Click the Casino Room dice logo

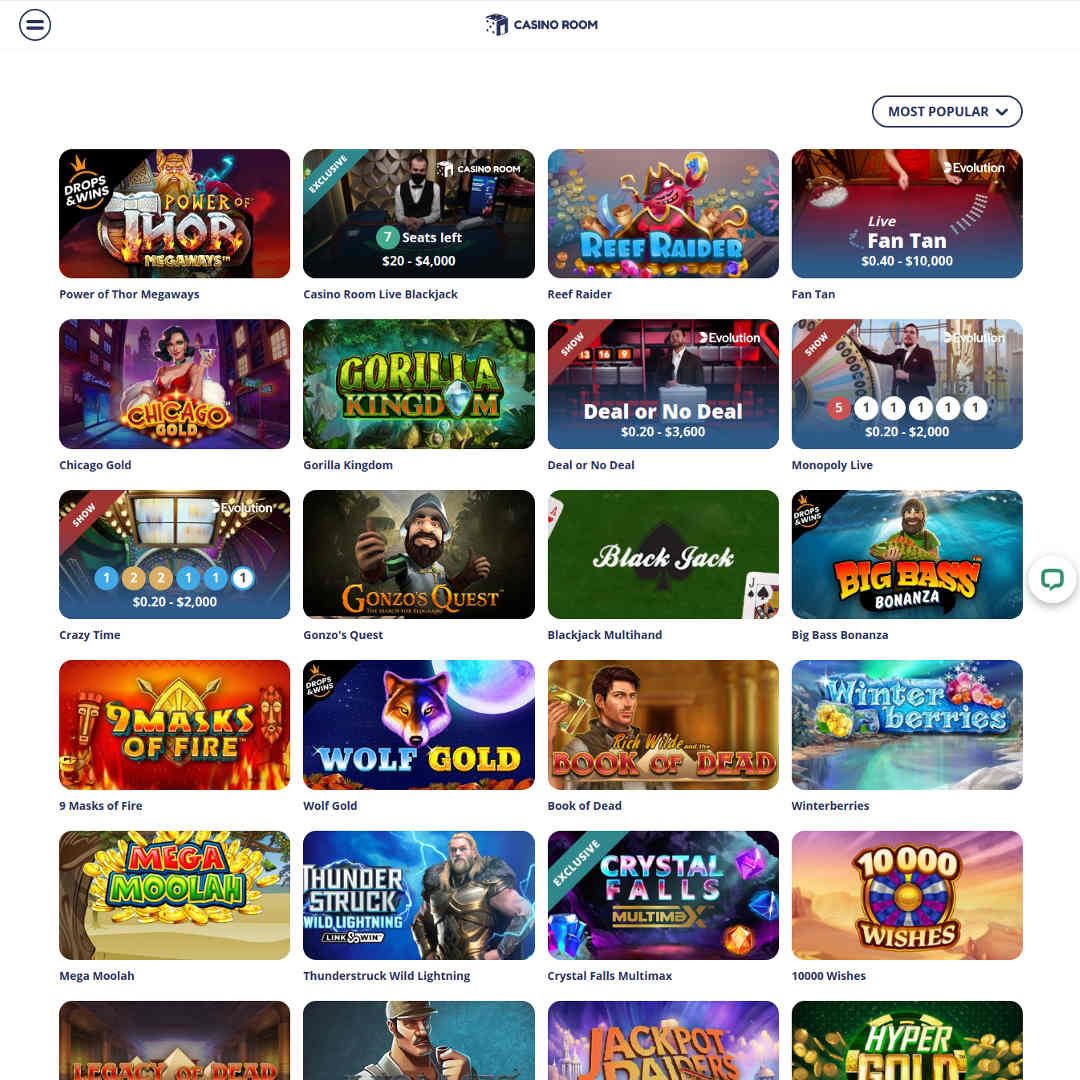coord(541,25)
